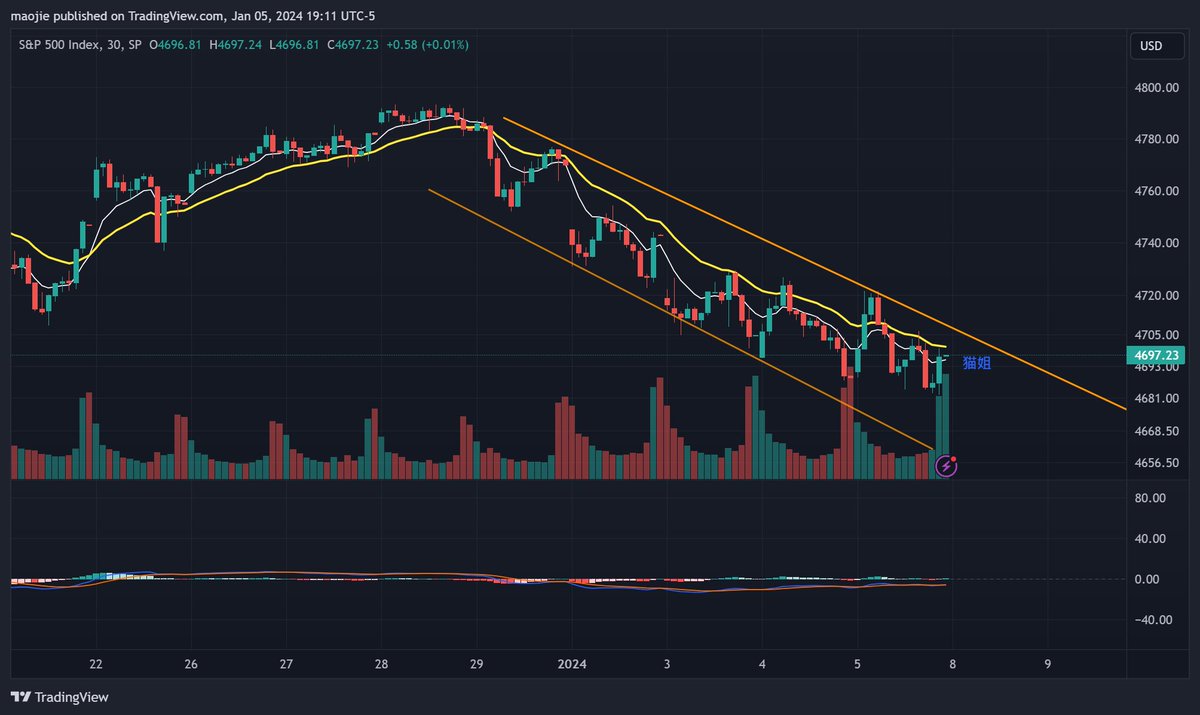Select the teal current price label 4697.23
Screen dimensions: 1200x715
tap(1156, 355)
